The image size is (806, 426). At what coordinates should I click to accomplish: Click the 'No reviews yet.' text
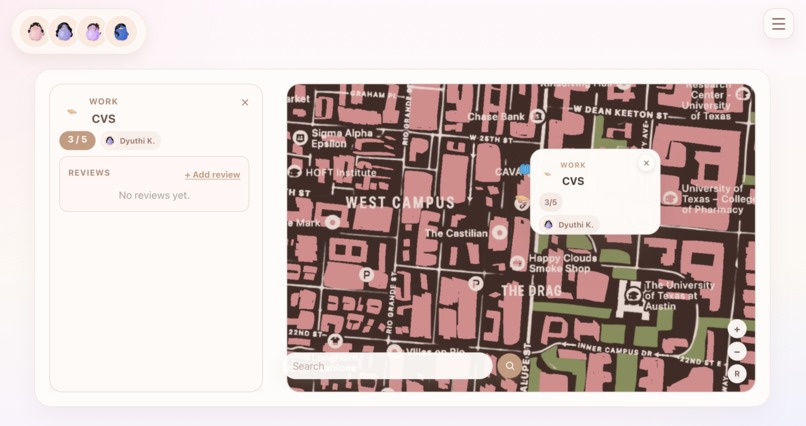point(154,195)
